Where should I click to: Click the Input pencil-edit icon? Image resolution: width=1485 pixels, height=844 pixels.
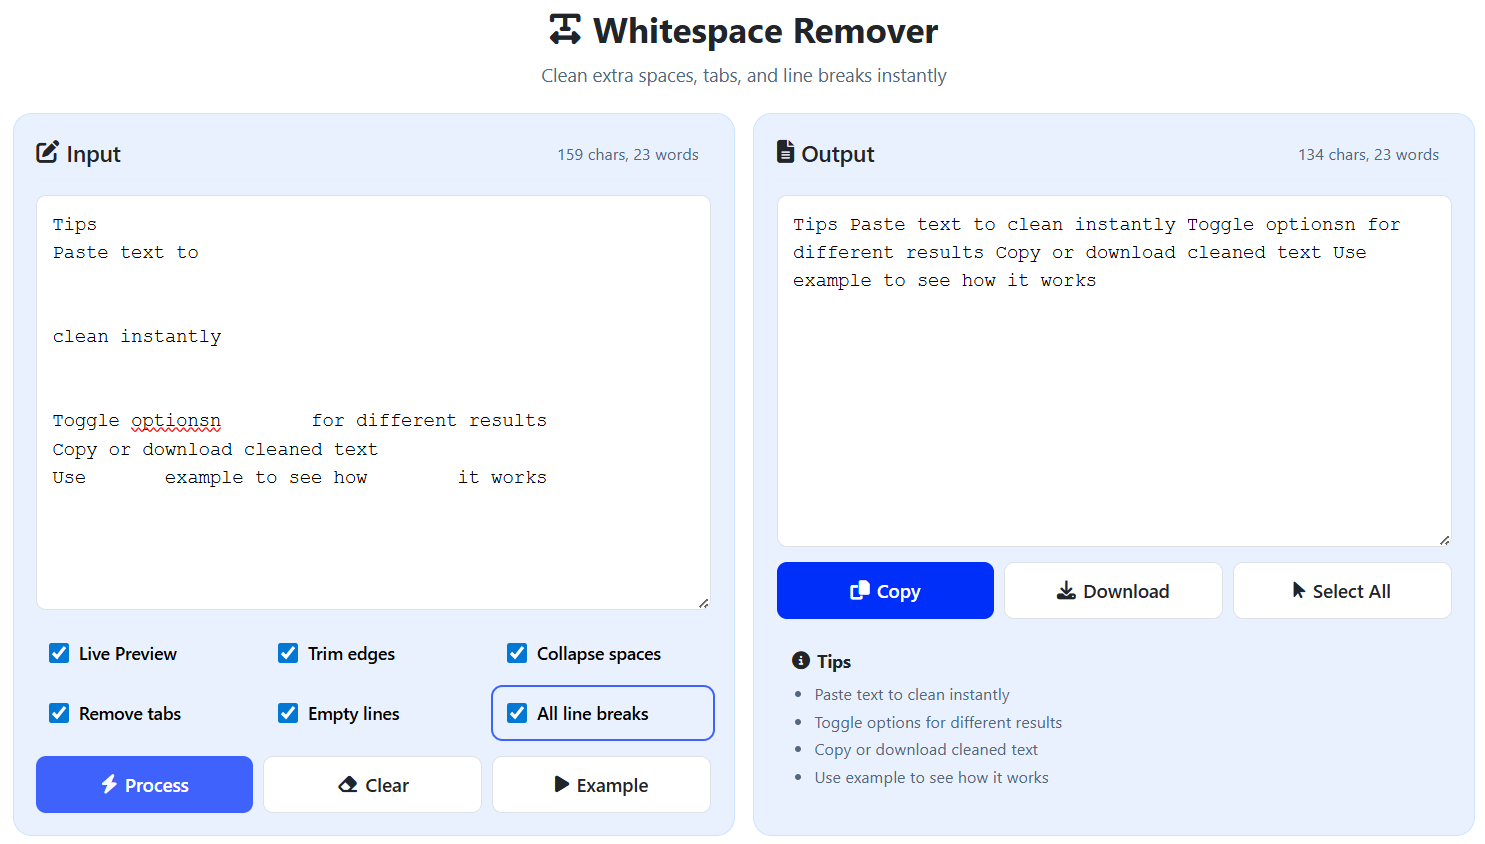point(47,152)
